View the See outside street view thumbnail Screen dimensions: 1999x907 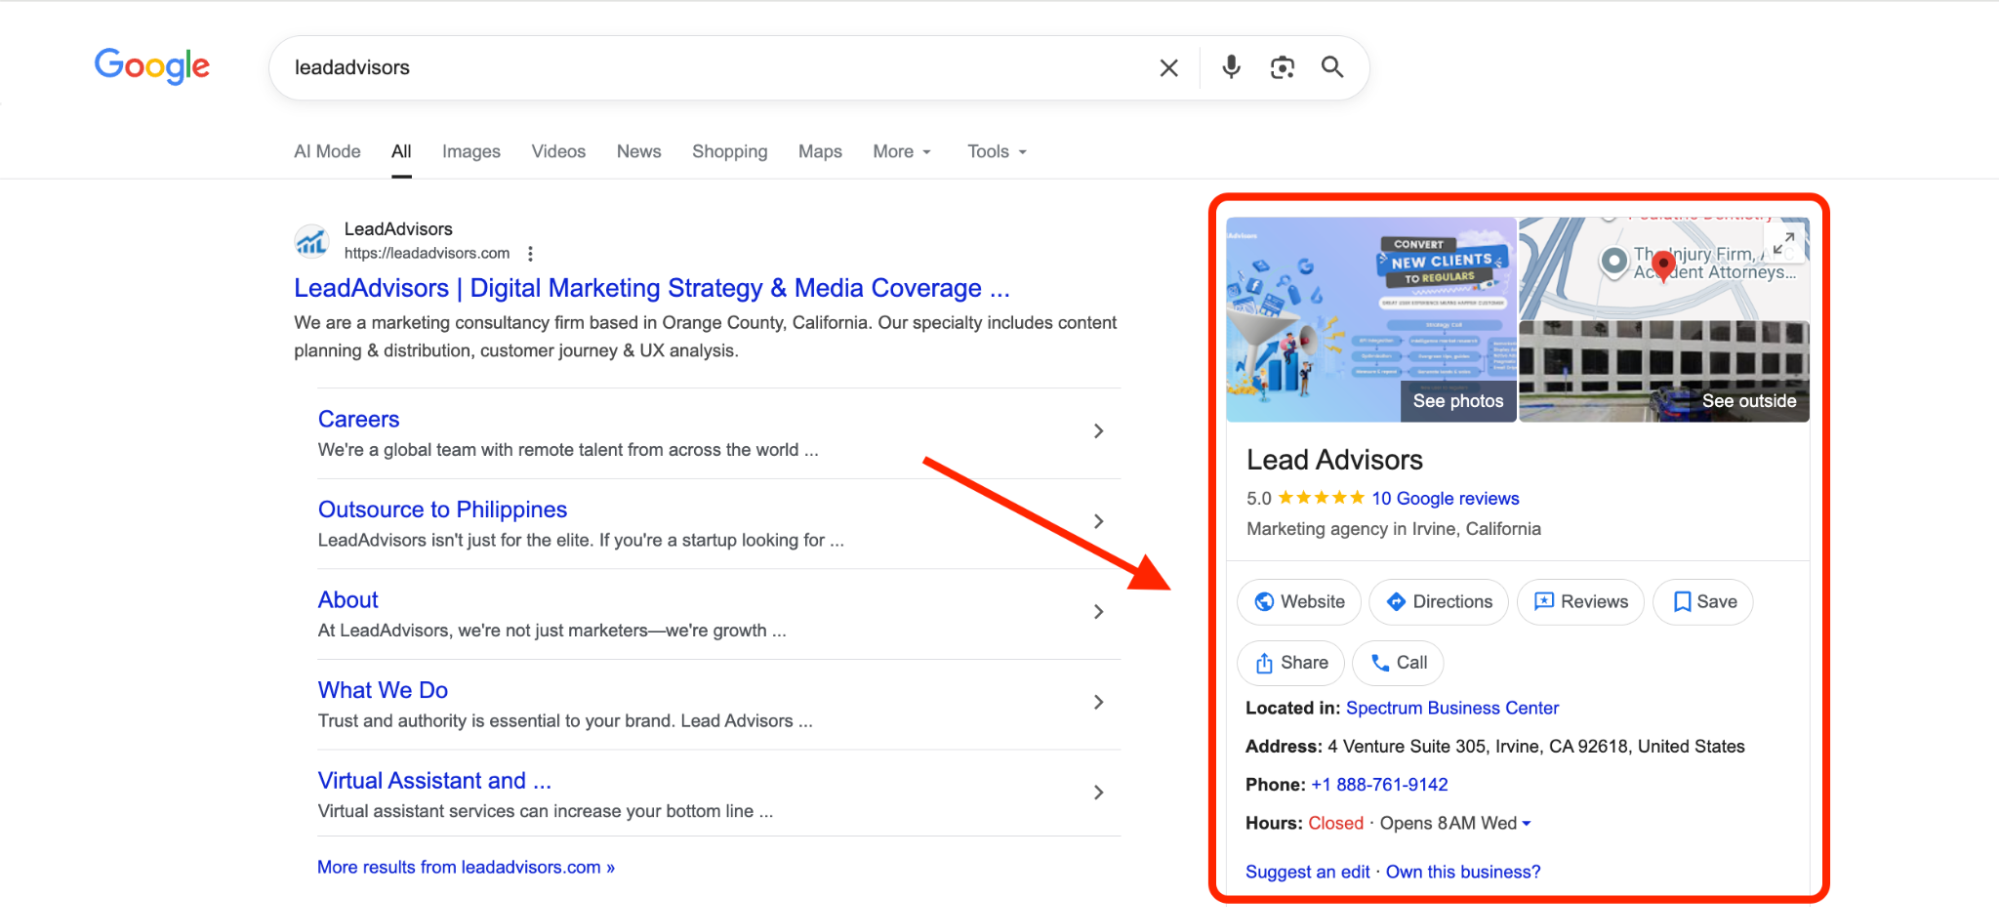click(x=1748, y=400)
